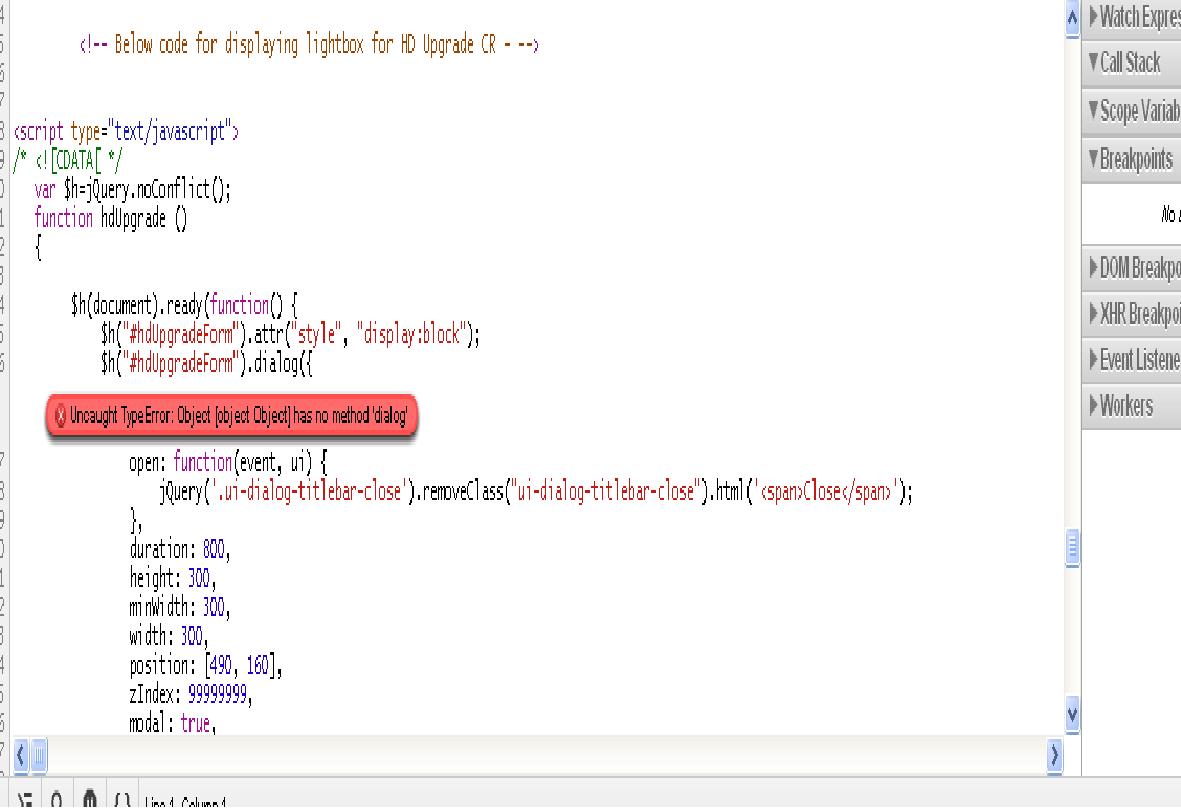Click horizontal scrollbar right arrow
This screenshot has width=1181, height=809.
(1054, 754)
